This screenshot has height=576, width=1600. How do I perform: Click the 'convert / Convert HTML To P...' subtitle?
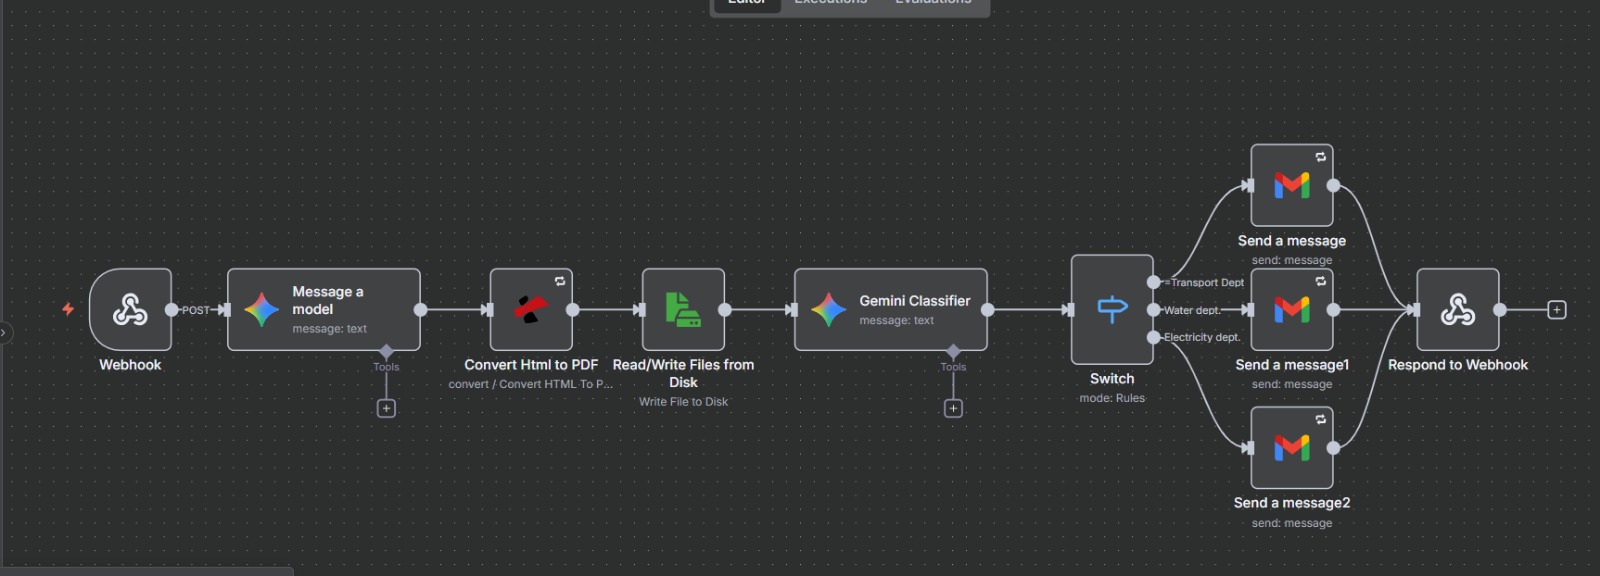[531, 384]
